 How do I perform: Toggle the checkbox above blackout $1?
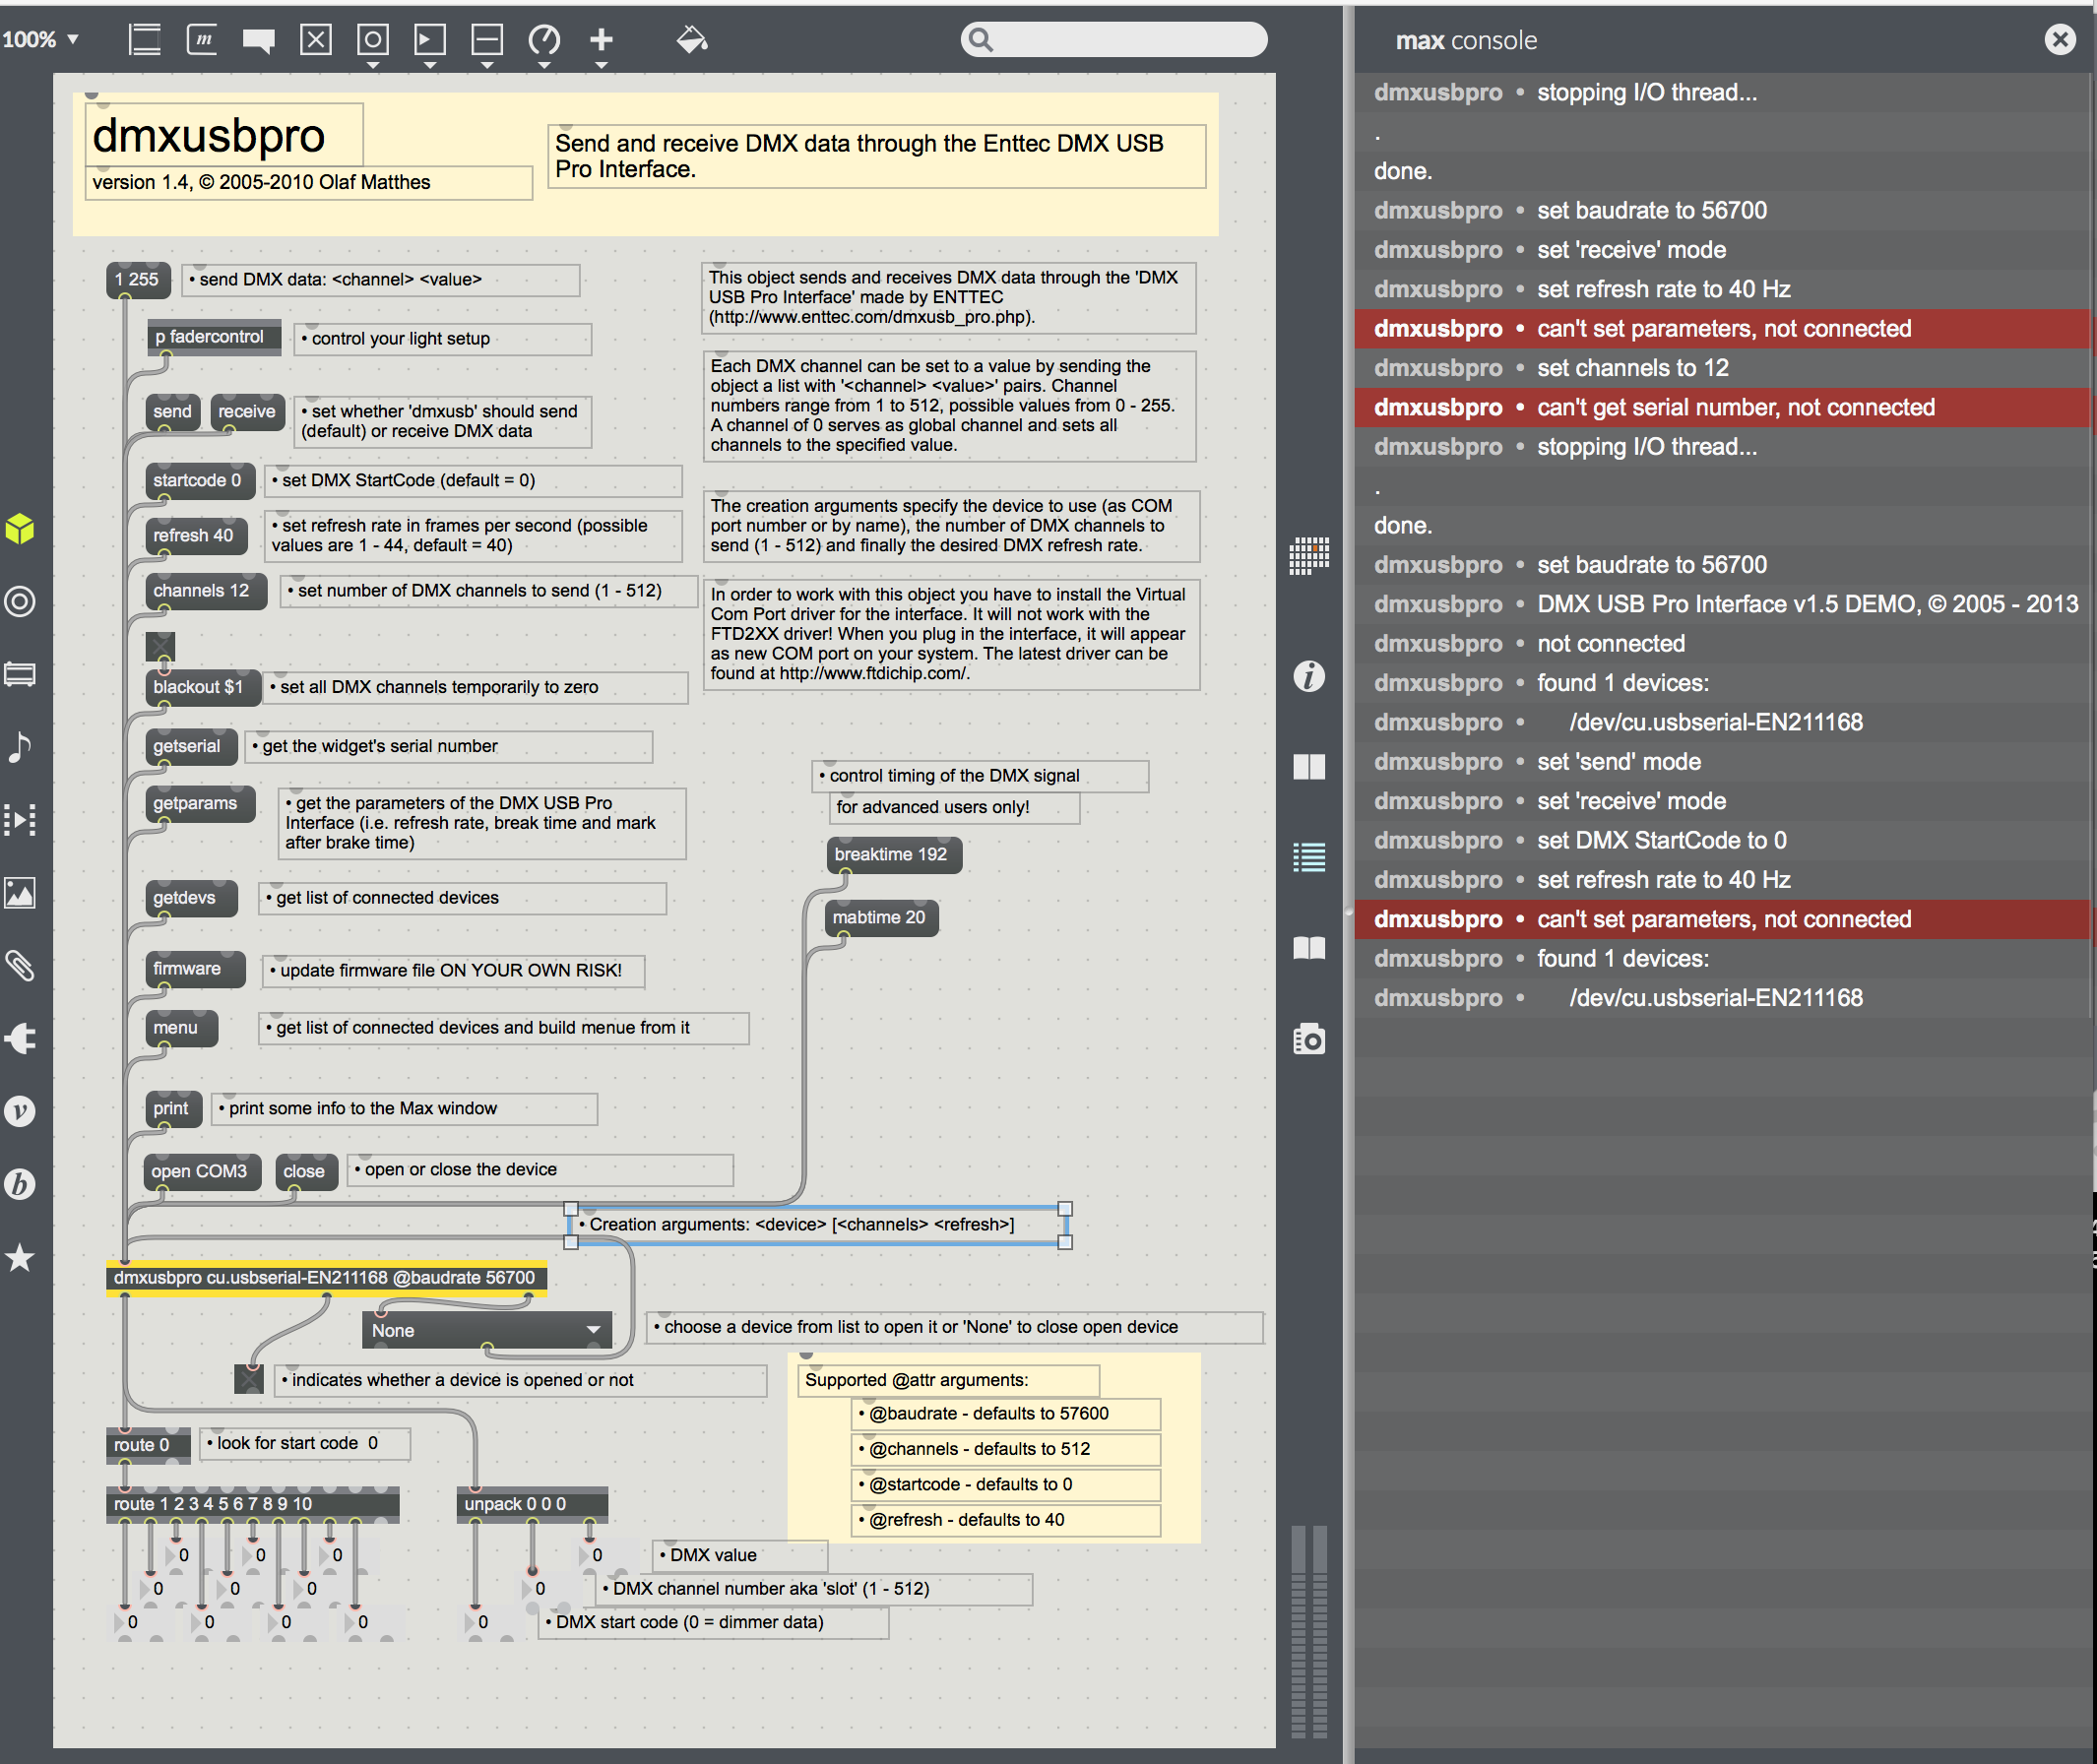tap(160, 647)
